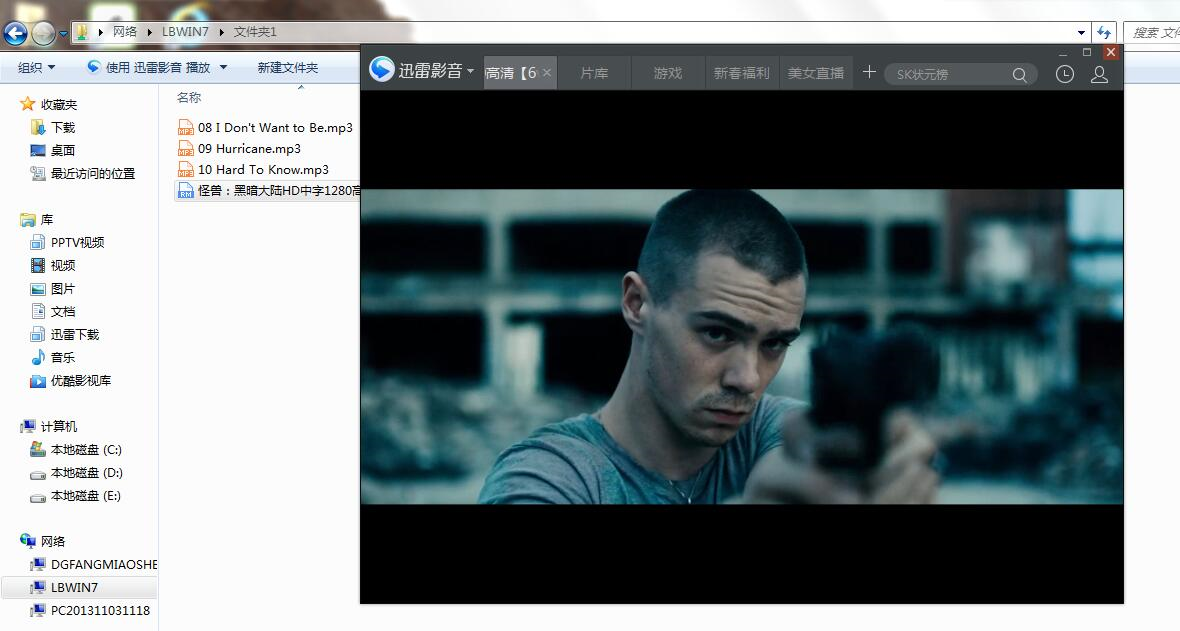
Task: Select 收藏夹 in the navigation pane
Action: tap(59, 105)
